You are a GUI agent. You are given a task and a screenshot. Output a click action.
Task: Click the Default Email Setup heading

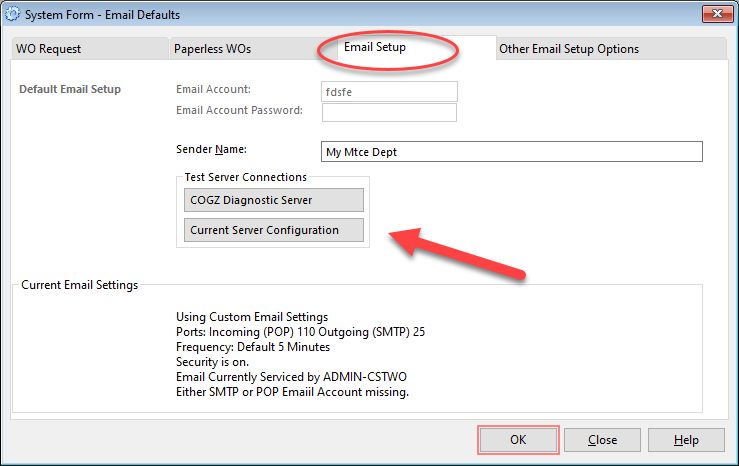(x=70, y=89)
